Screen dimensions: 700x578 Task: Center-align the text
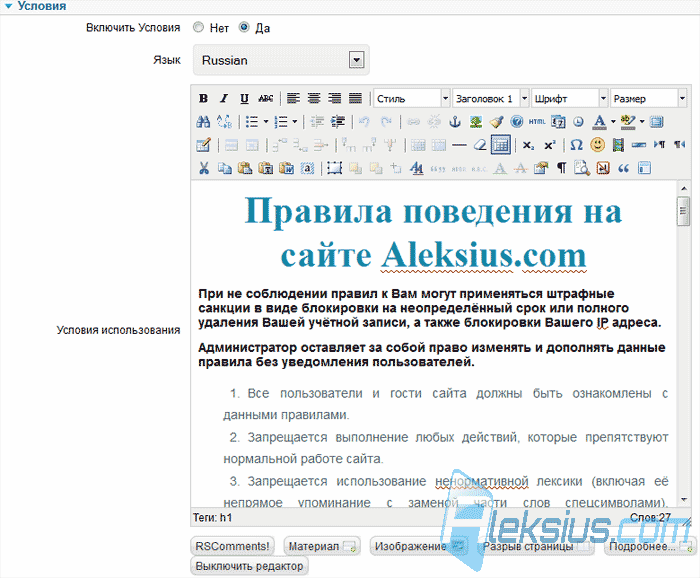click(x=314, y=98)
